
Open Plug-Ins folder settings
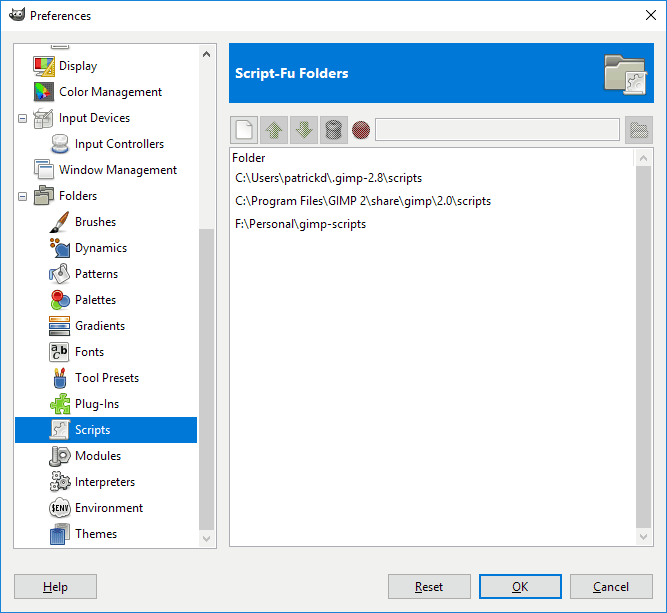pos(96,404)
